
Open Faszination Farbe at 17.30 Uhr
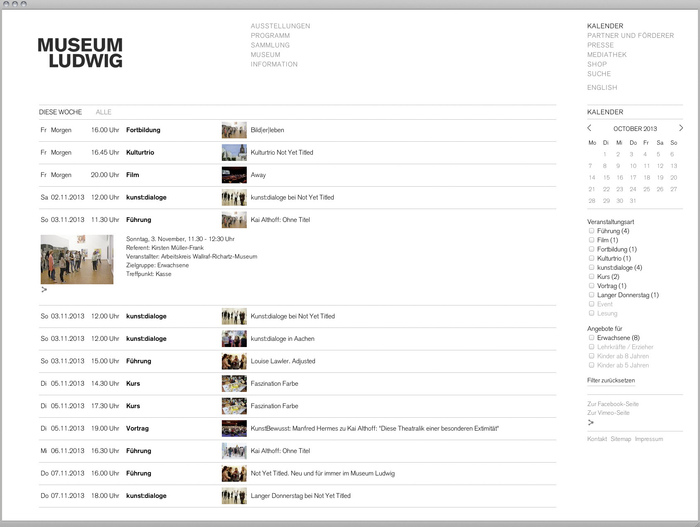274,406
